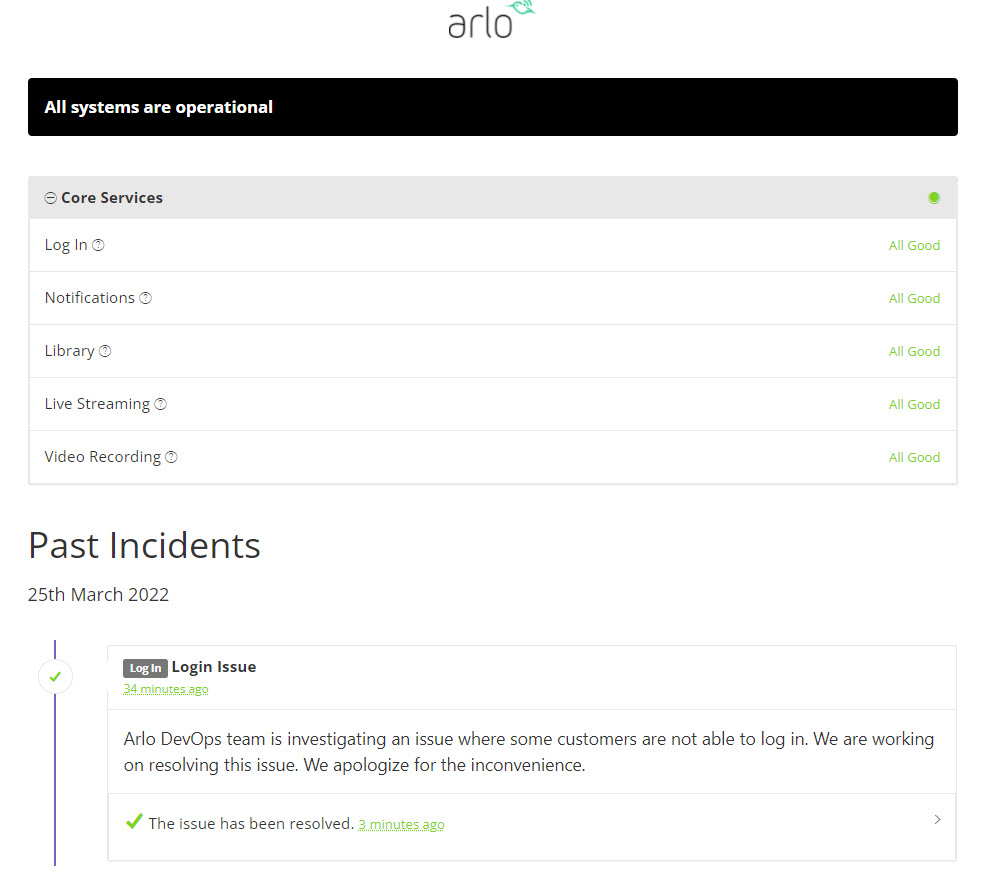Click All Good status for Video Recording
Screen dimensions: 994x882
coord(914,457)
